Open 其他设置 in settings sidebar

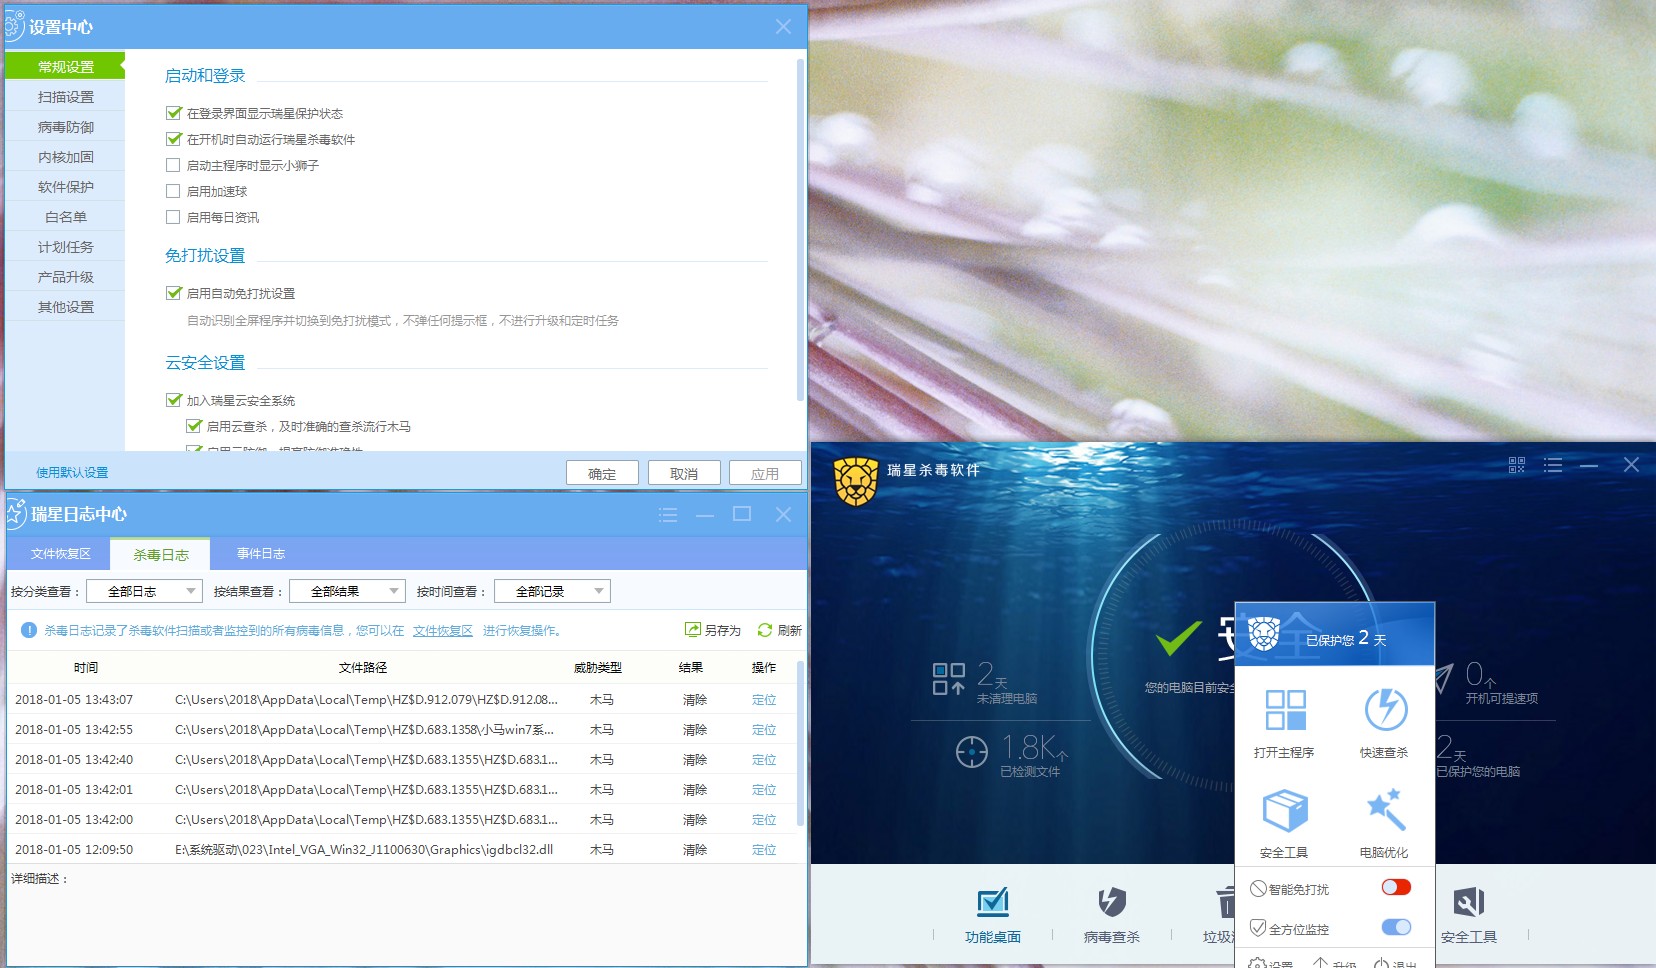65,307
